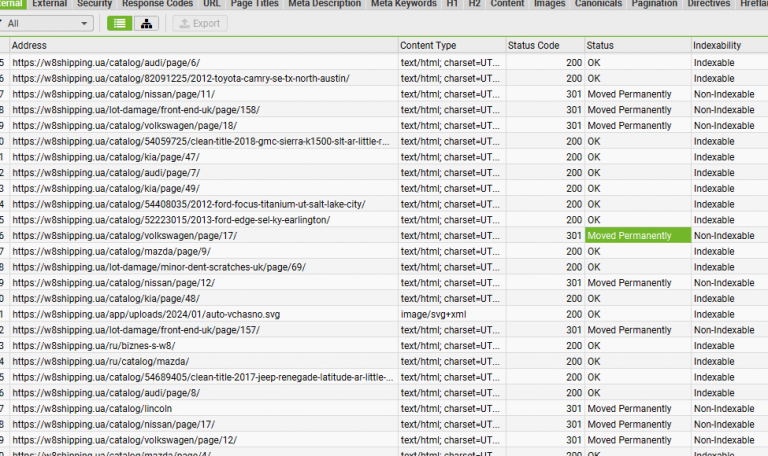Select the catalog/lincoln URL
This screenshot has width=768, height=456.
pyautogui.click(x=92, y=408)
